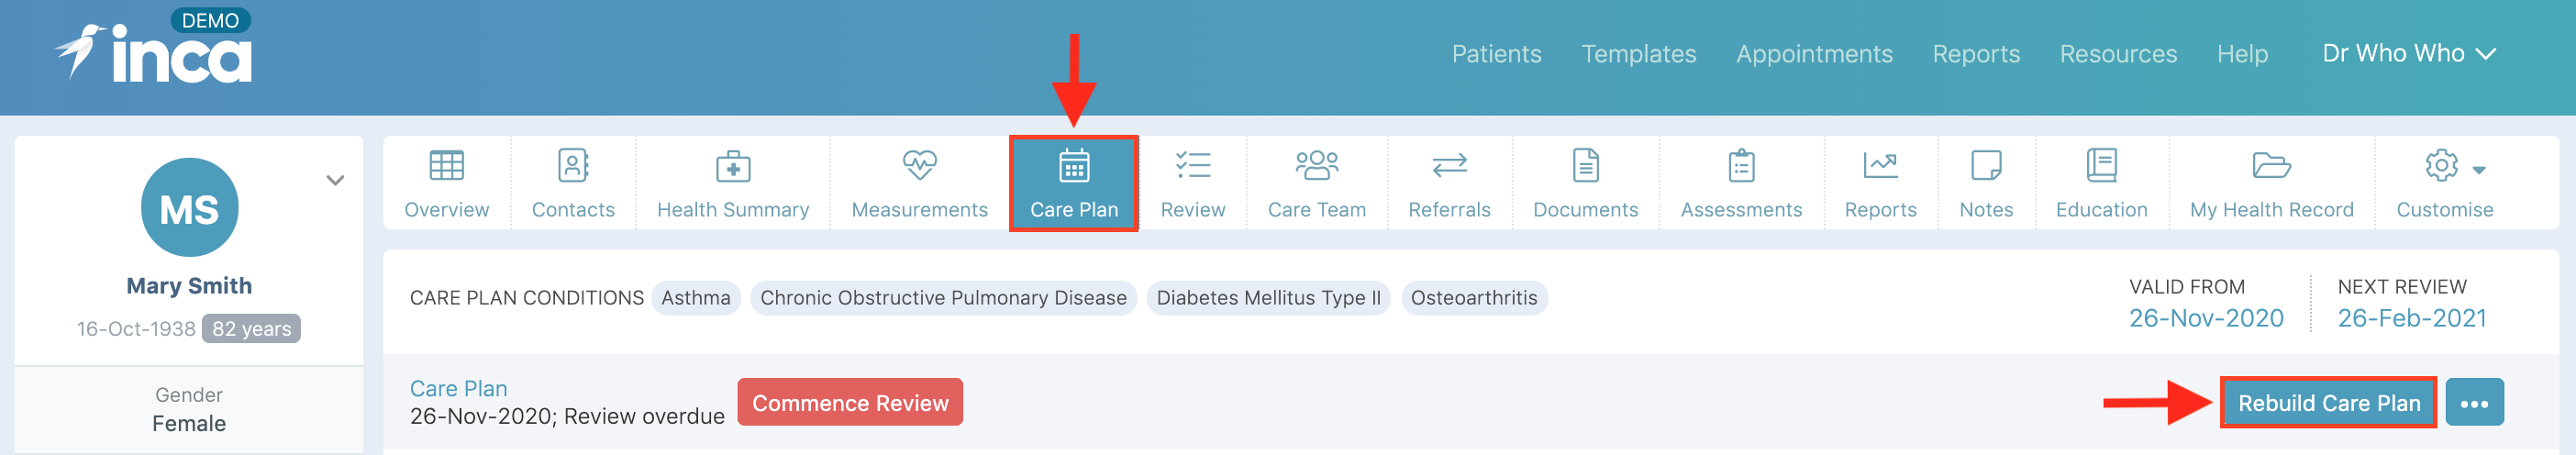The width and height of the screenshot is (2576, 455).
Task: Open the Measurements heartbeat icon
Action: [x=919, y=165]
